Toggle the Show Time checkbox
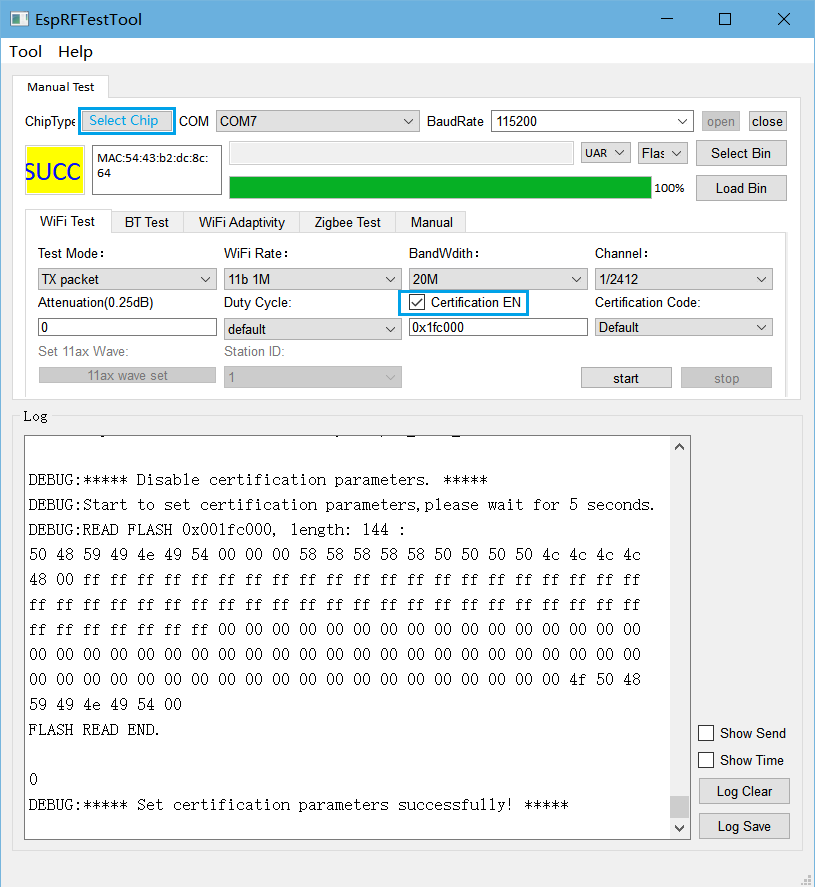Viewport: 815px width, 887px height. [x=706, y=760]
